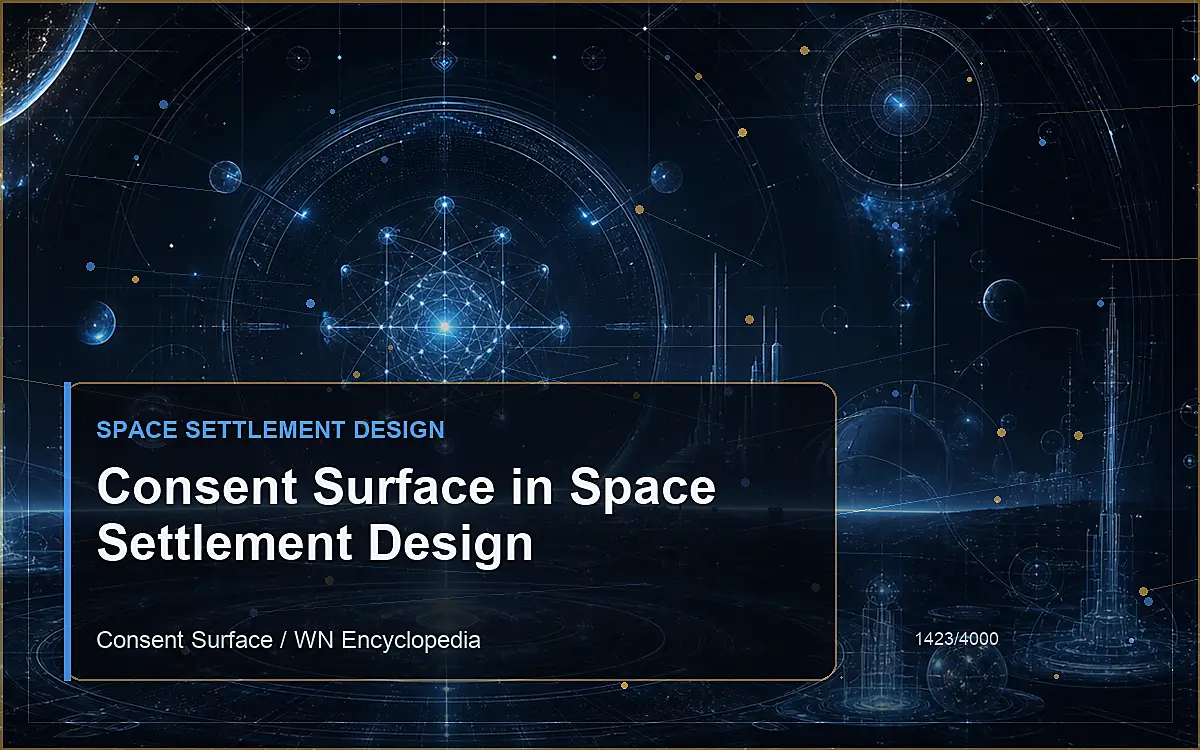Click the "Consent Surface in Space Settlement Design" title
This screenshot has height=750, width=1200.
click(406, 515)
